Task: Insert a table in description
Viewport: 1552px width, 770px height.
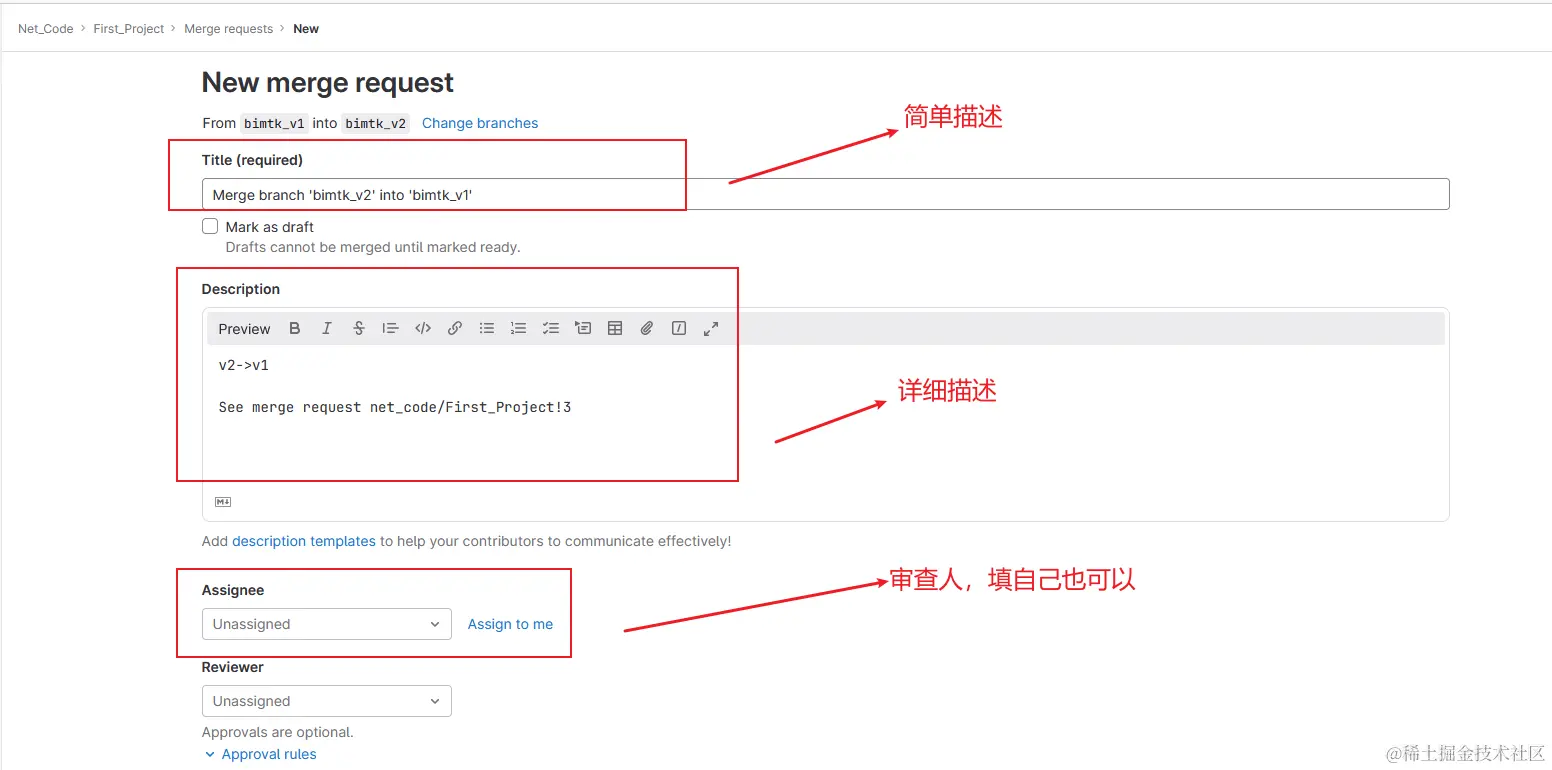Action: coord(614,328)
